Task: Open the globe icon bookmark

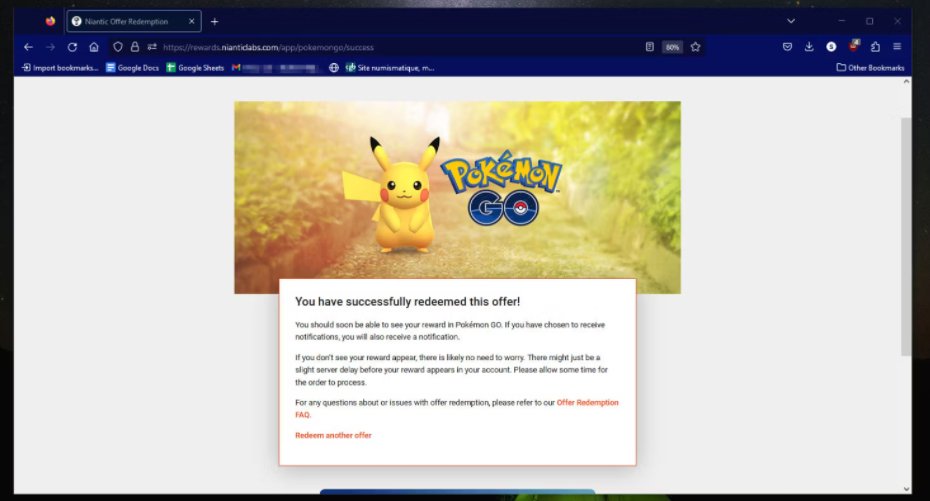Action: [334, 68]
